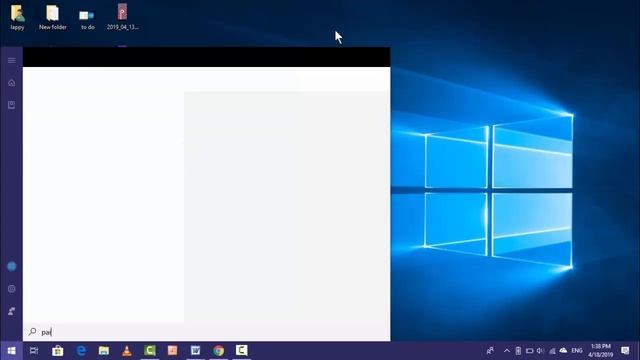The image size is (640, 360).
Task: Select the 'New folder' desktop icon
Action: (53, 17)
